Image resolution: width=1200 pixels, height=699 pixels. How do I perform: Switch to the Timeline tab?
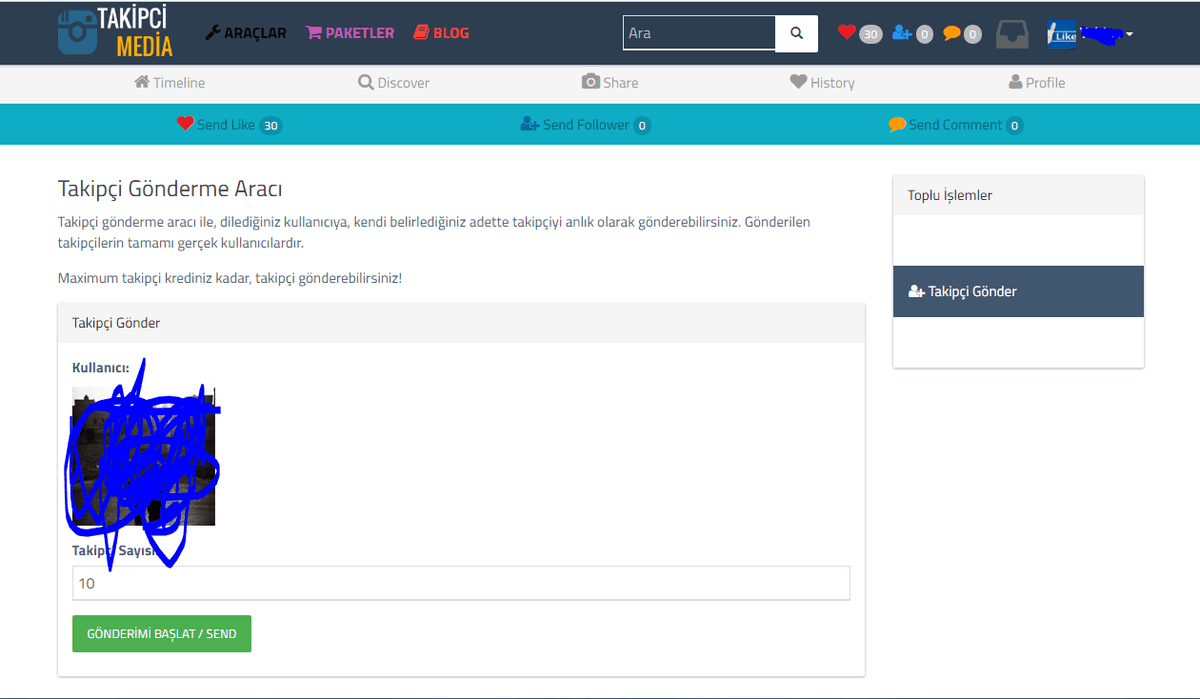point(169,83)
